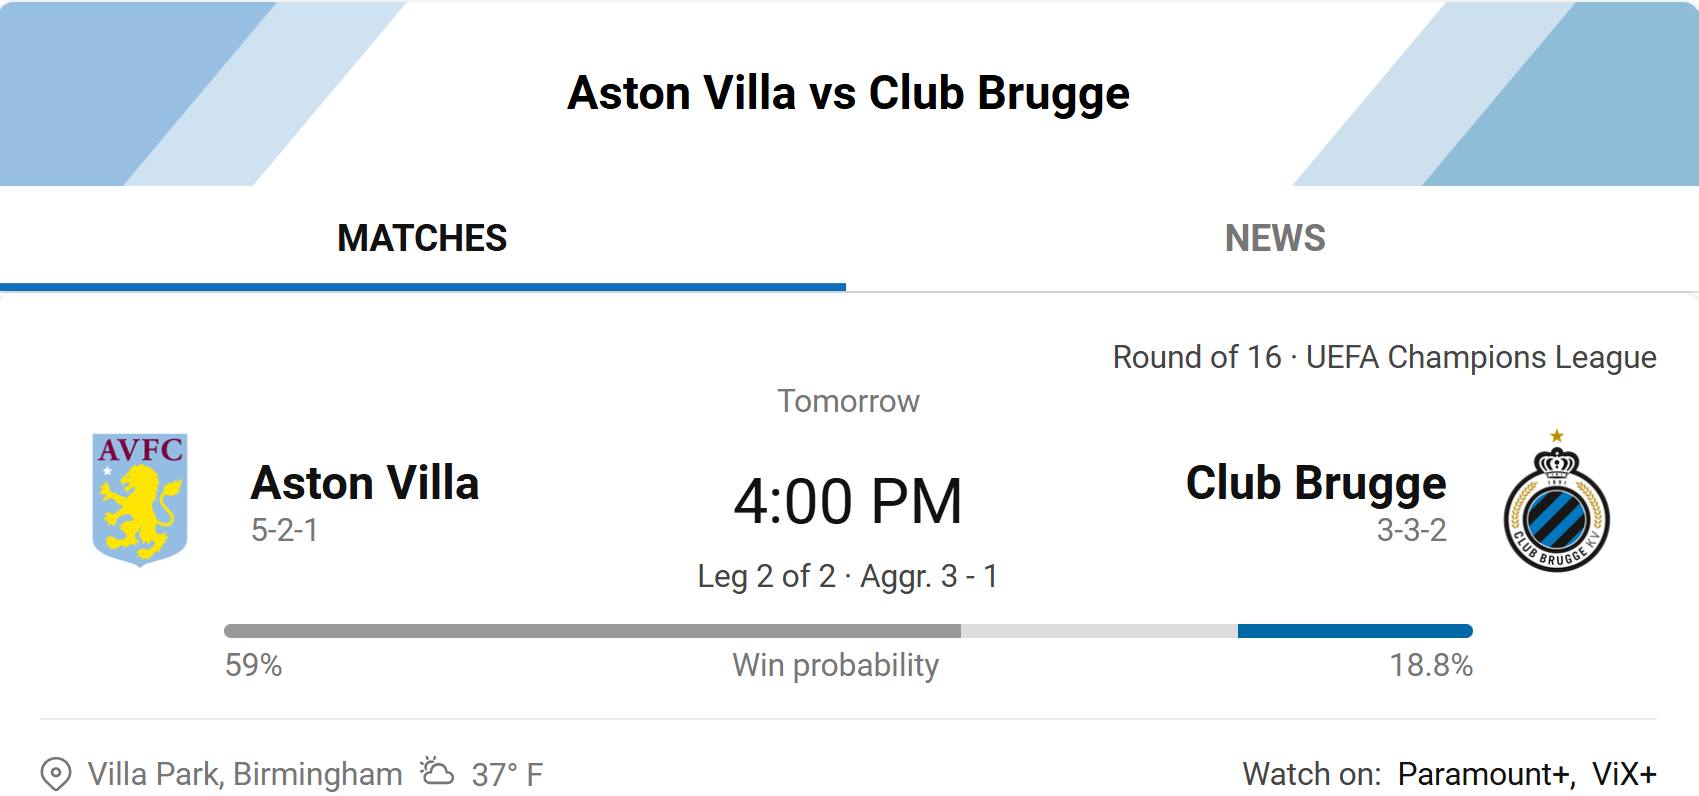Open the Club Brugge team name link
Screen dimensions: 1699x796
[x=1316, y=484]
